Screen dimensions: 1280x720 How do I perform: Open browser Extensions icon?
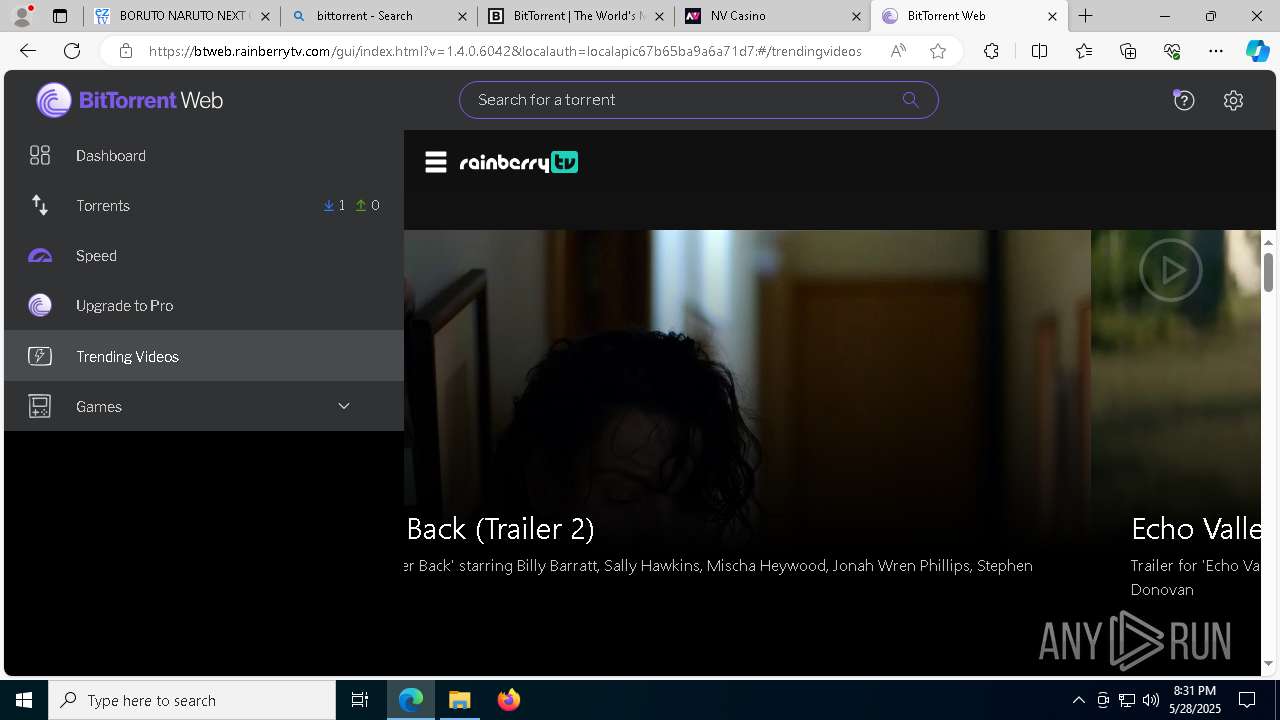[x=991, y=51]
